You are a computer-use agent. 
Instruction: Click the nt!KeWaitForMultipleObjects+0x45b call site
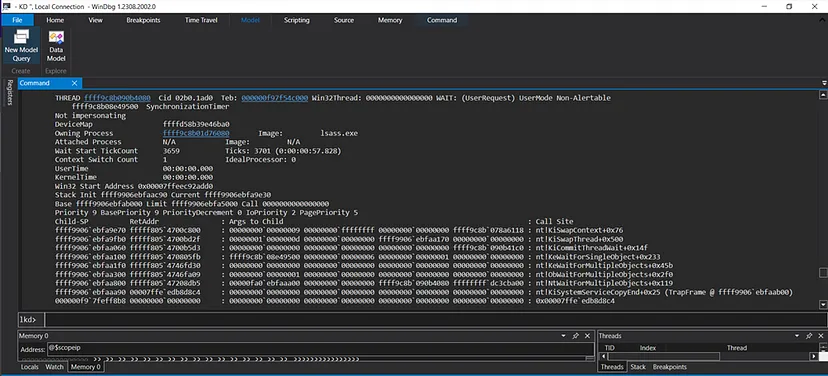pos(604,266)
